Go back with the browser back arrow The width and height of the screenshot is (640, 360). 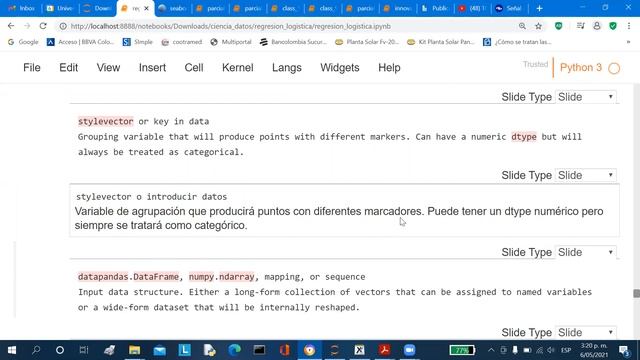pyautogui.click(x=11, y=26)
